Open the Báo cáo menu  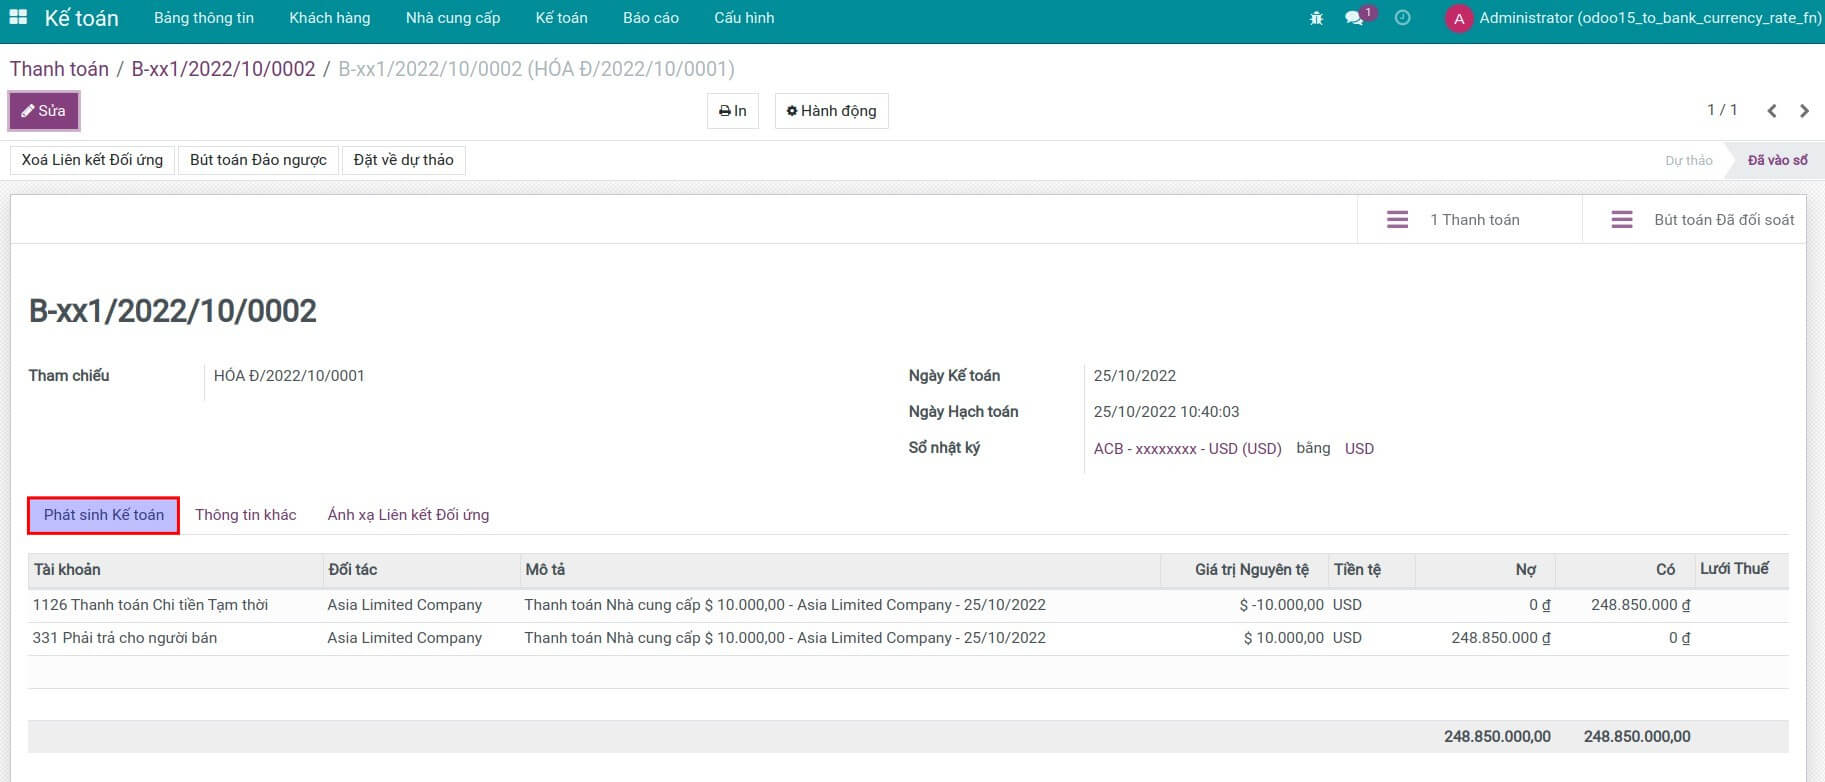(650, 18)
